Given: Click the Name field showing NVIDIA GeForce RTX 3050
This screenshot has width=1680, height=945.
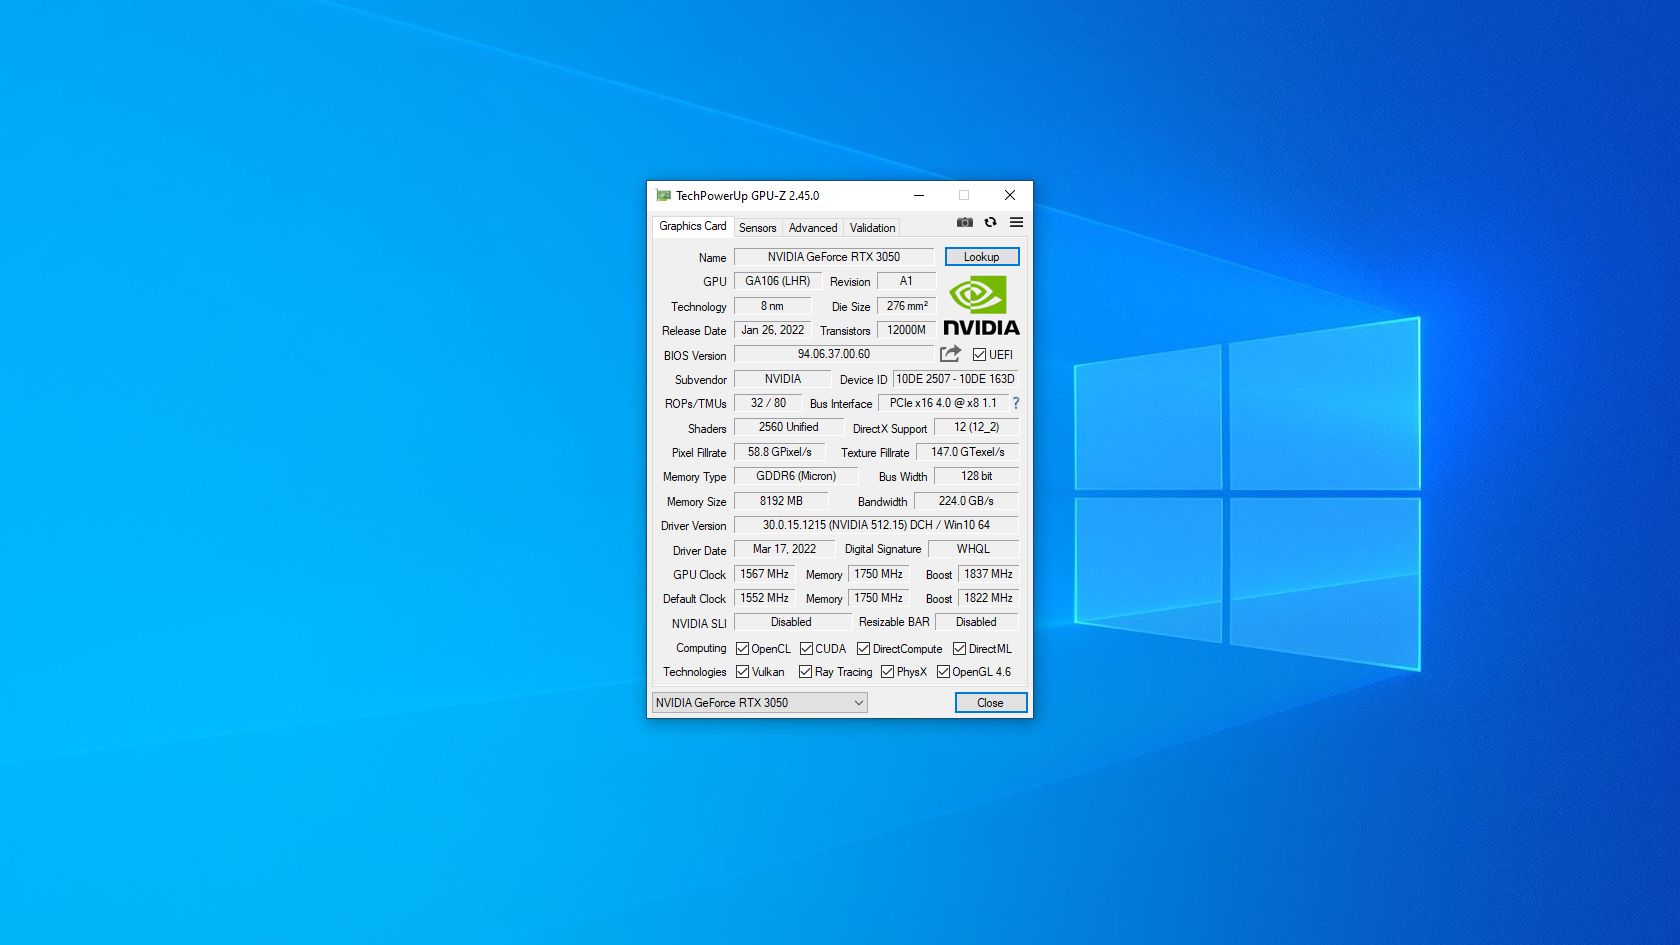Looking at the screenshot, I should (x=834, y=257).
